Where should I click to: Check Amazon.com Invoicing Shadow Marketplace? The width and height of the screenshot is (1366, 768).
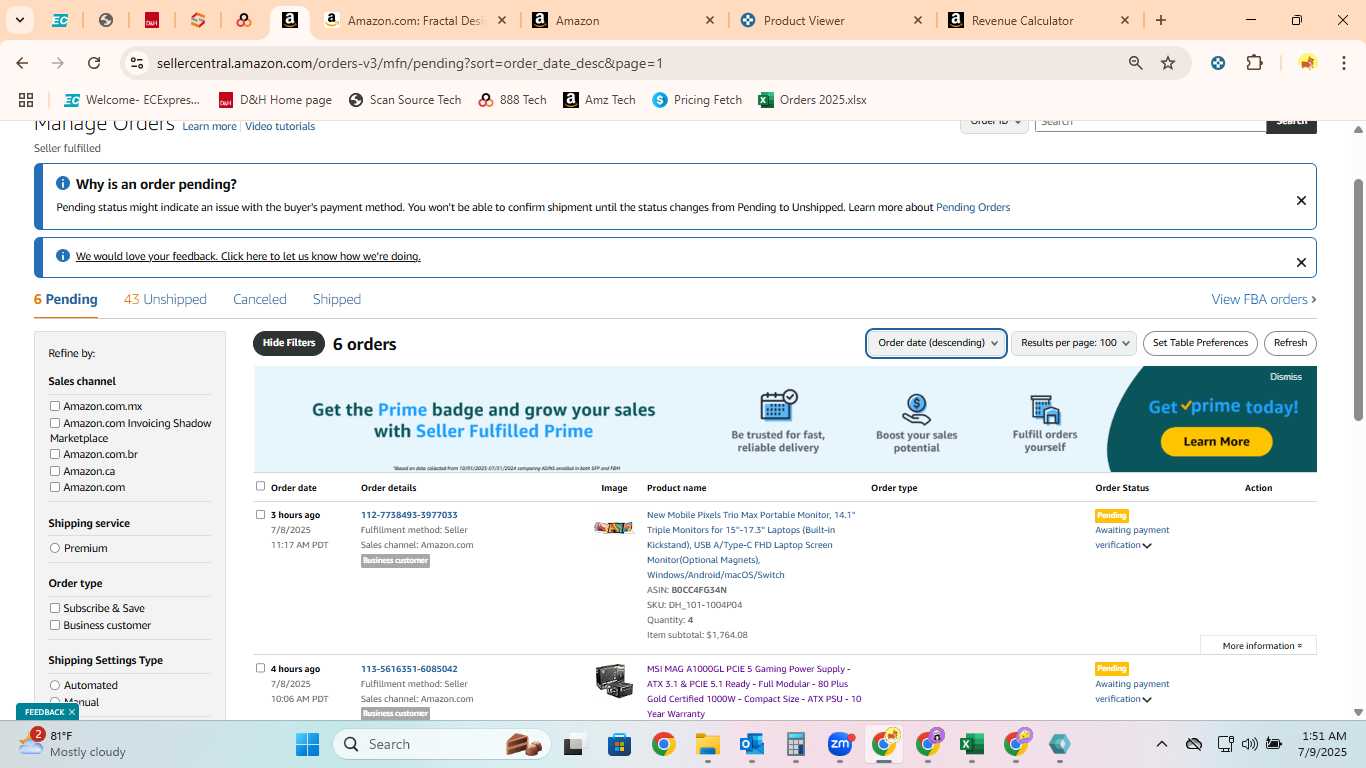coord(55,423)
